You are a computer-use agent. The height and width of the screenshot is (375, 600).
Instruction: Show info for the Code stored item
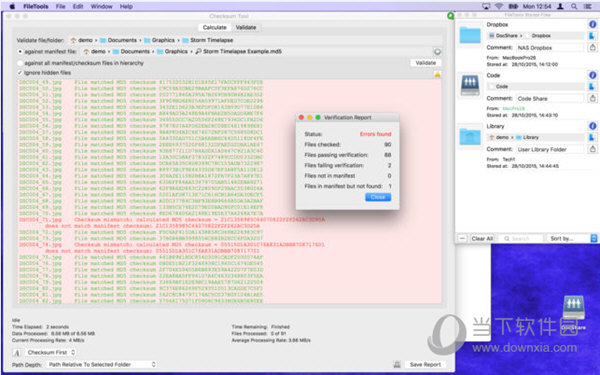(592, 75)
